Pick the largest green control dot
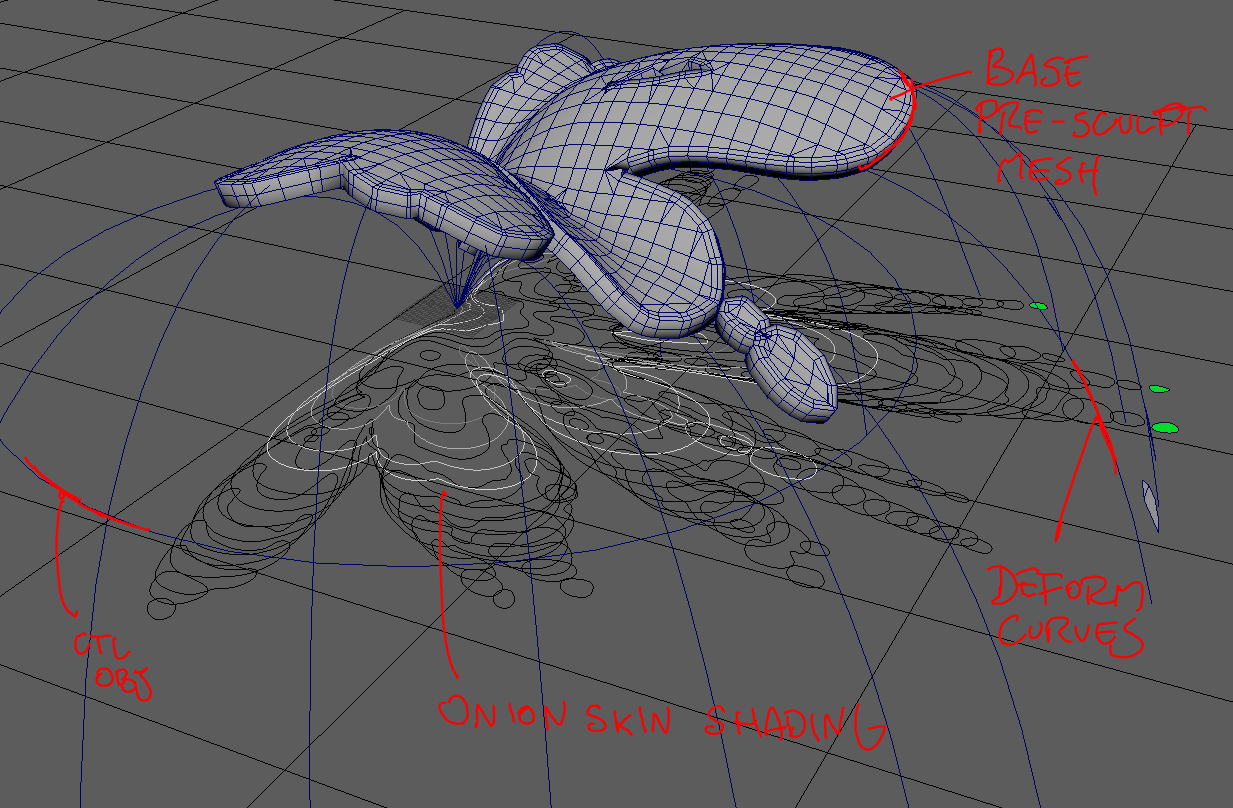This screenshot has height=808, width=1233. pos(1166,428)
